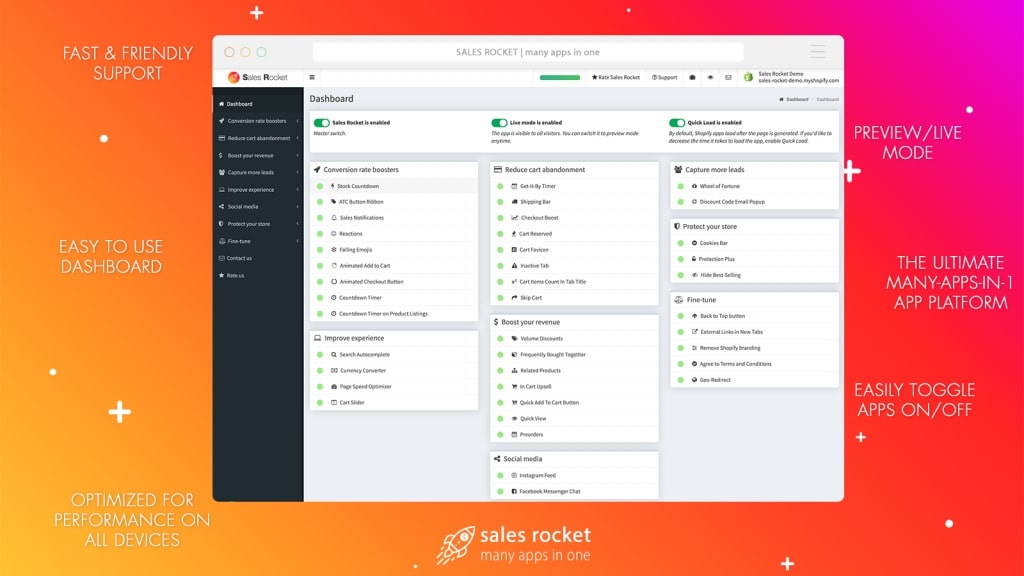
Task: Expand Capture more leads sidebar menu
Action: pyautogui.click(x=258, y=172)
